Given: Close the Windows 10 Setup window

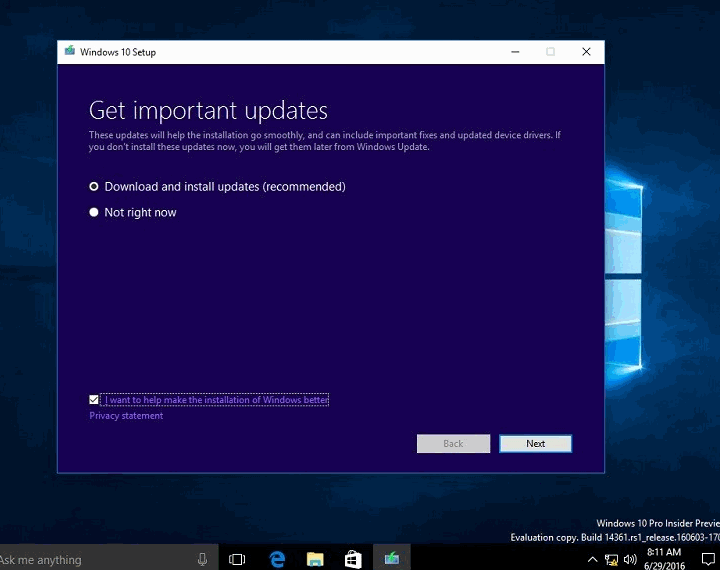Looking at the screenshot, I should pos(586,52).
